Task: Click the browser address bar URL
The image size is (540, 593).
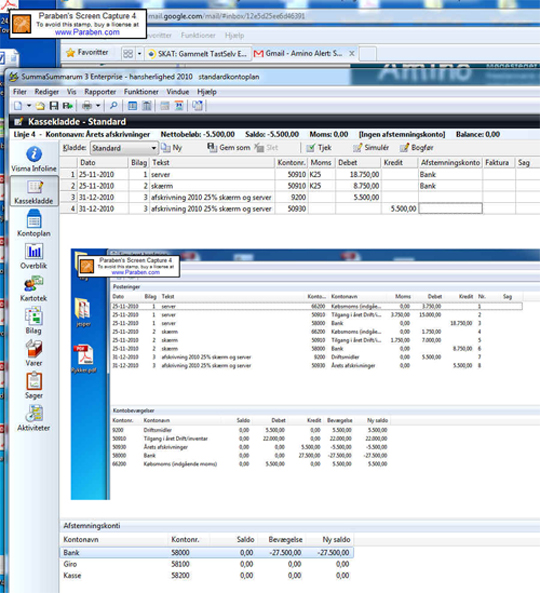Action: click(226, 16)
